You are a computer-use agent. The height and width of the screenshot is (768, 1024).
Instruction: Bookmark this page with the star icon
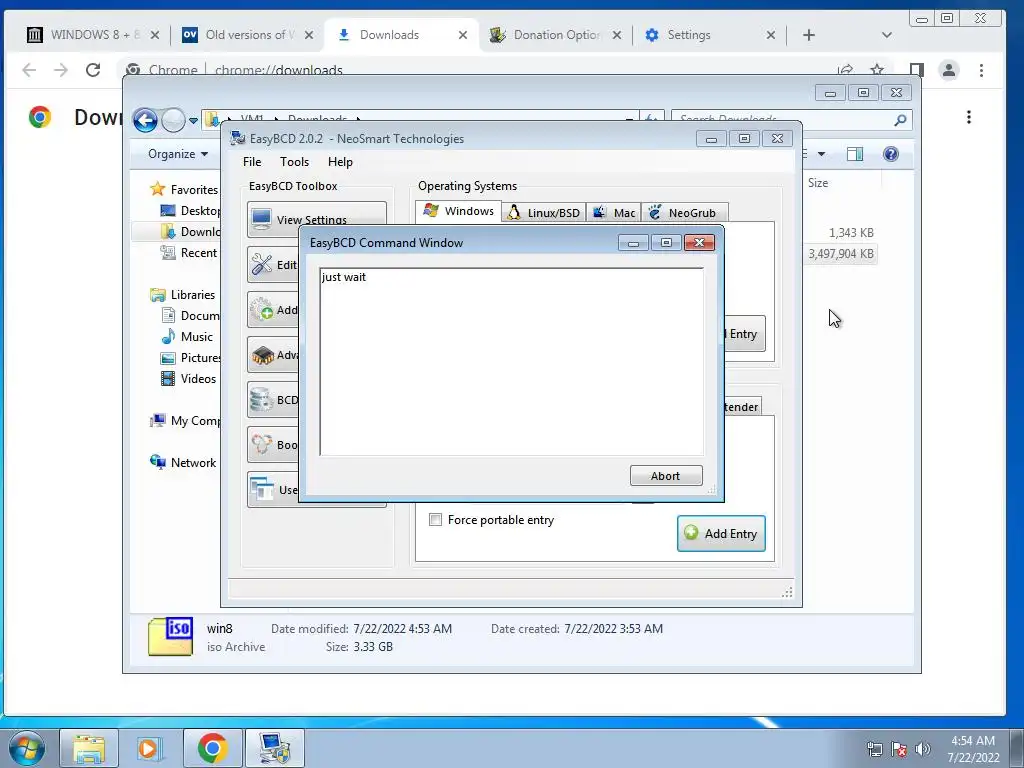pos(877,69)
